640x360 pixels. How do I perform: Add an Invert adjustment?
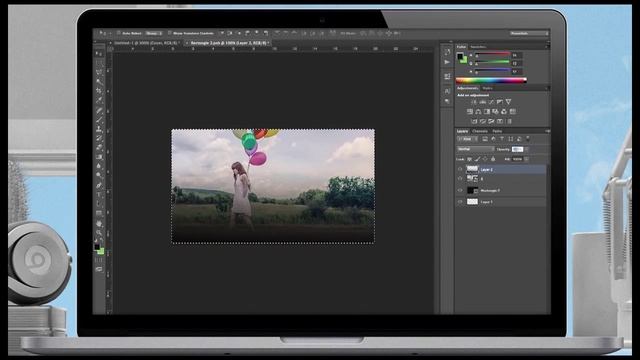[474, 122]
